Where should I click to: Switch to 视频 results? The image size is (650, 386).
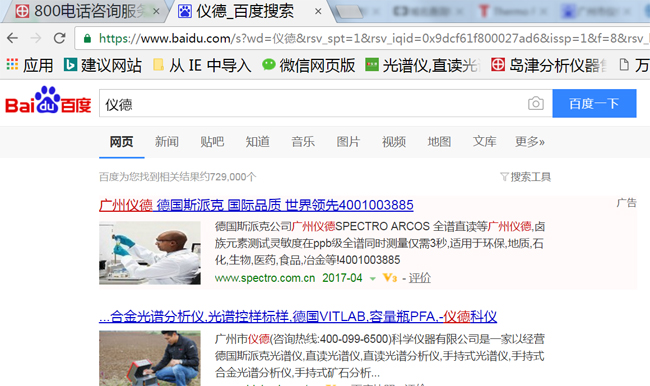tap(394, 142)
